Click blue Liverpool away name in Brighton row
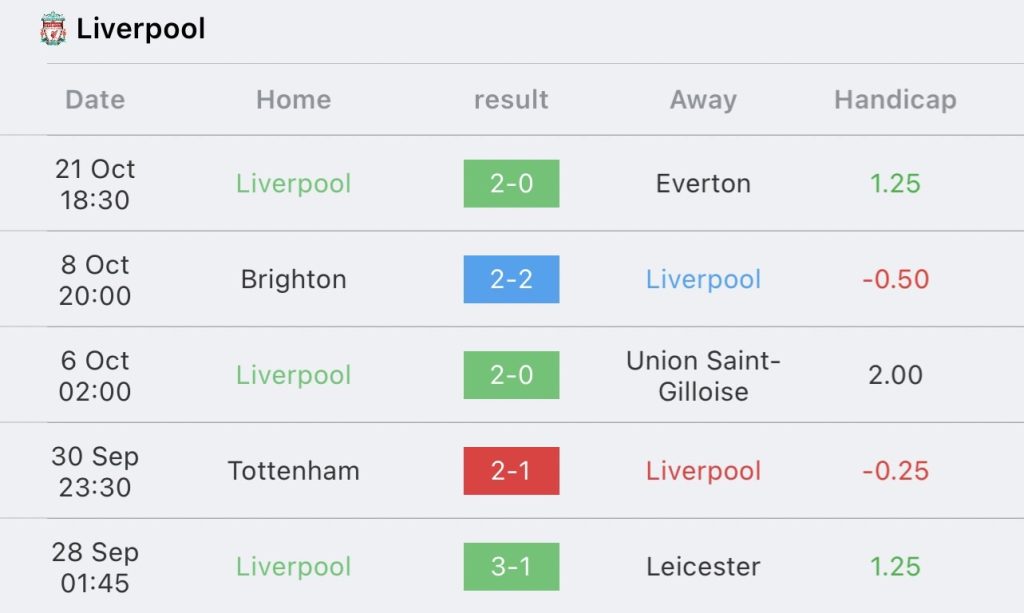This screenshot has width=1024, height=613. tap(703, 279)
